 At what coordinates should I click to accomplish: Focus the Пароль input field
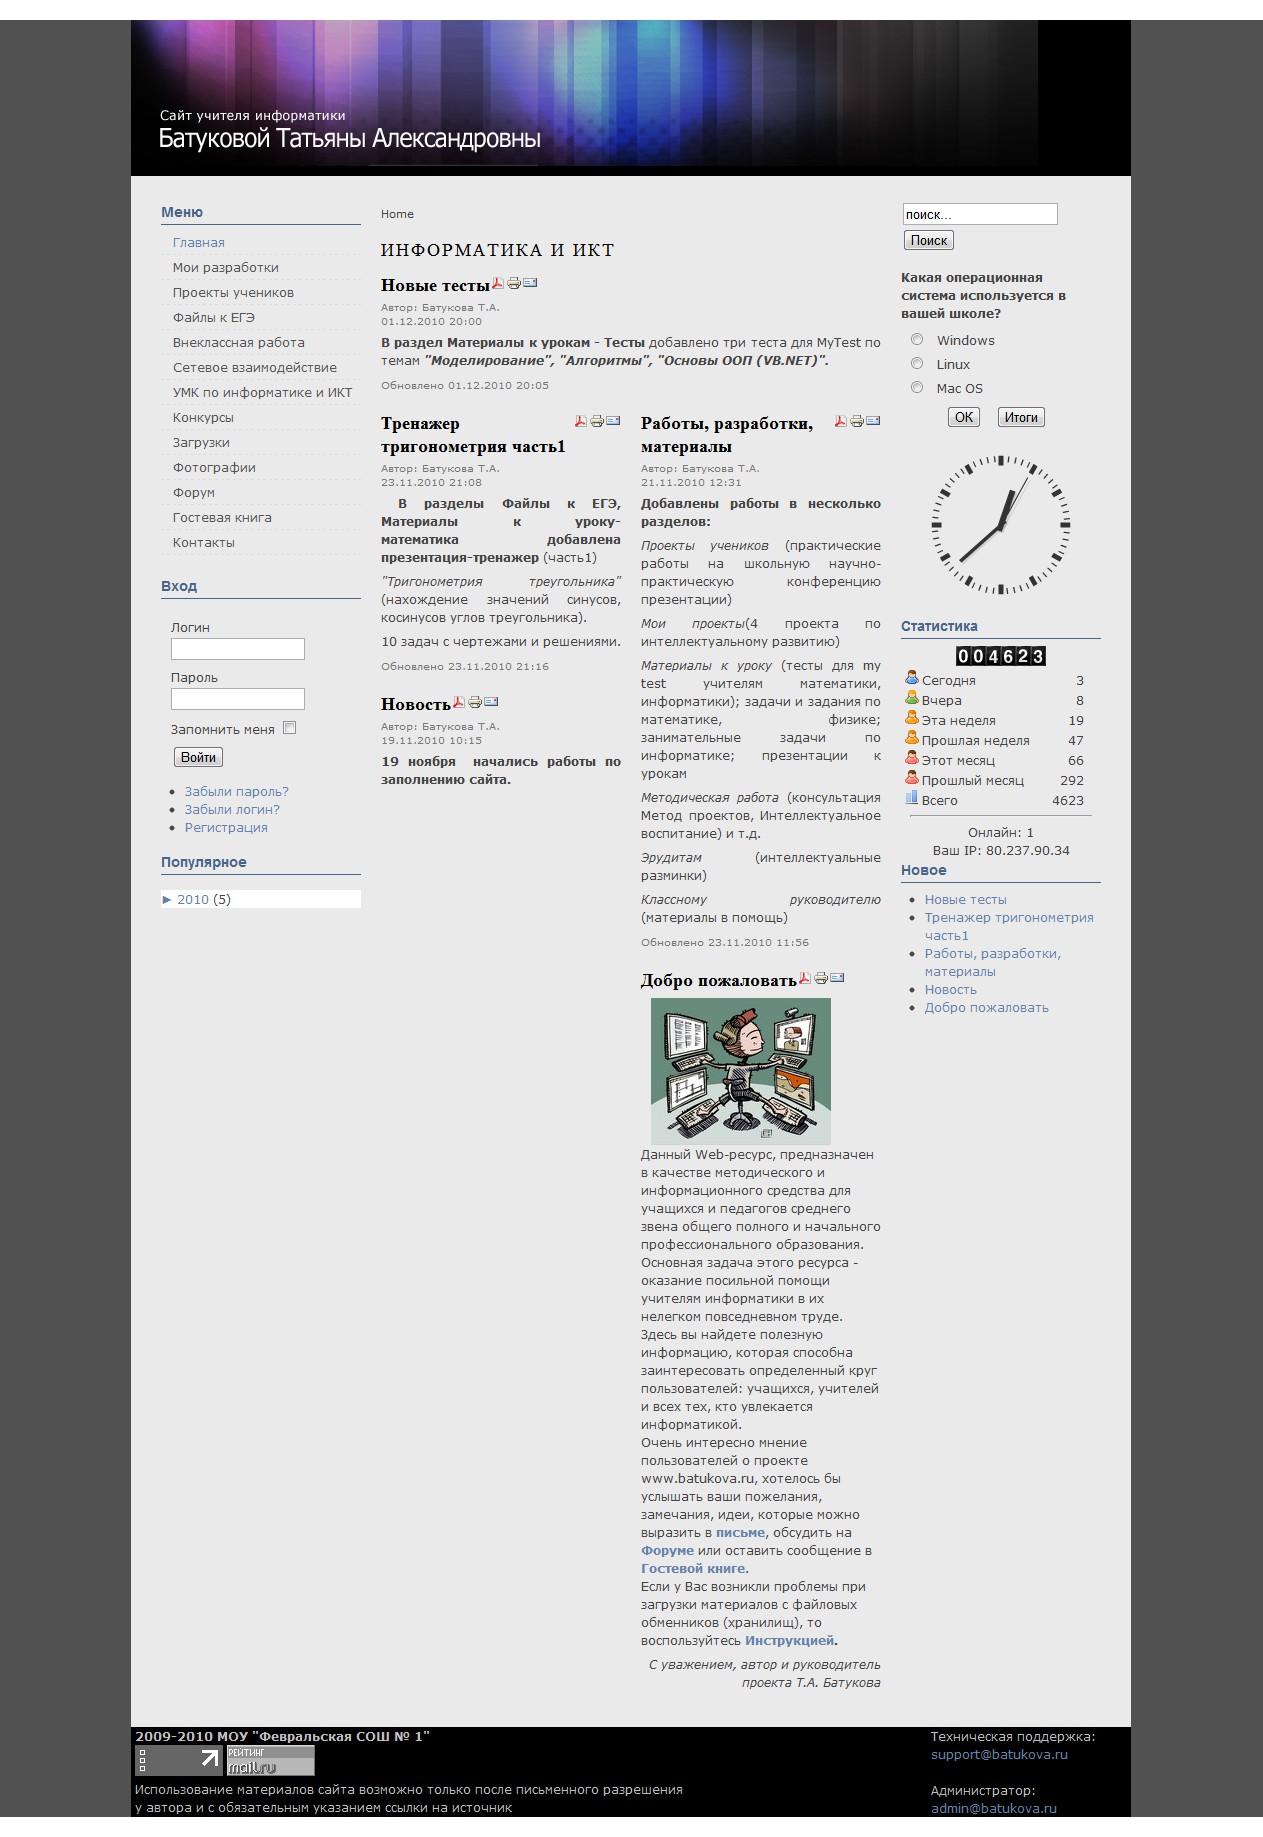pyautogui.click(x=238, y=699)
